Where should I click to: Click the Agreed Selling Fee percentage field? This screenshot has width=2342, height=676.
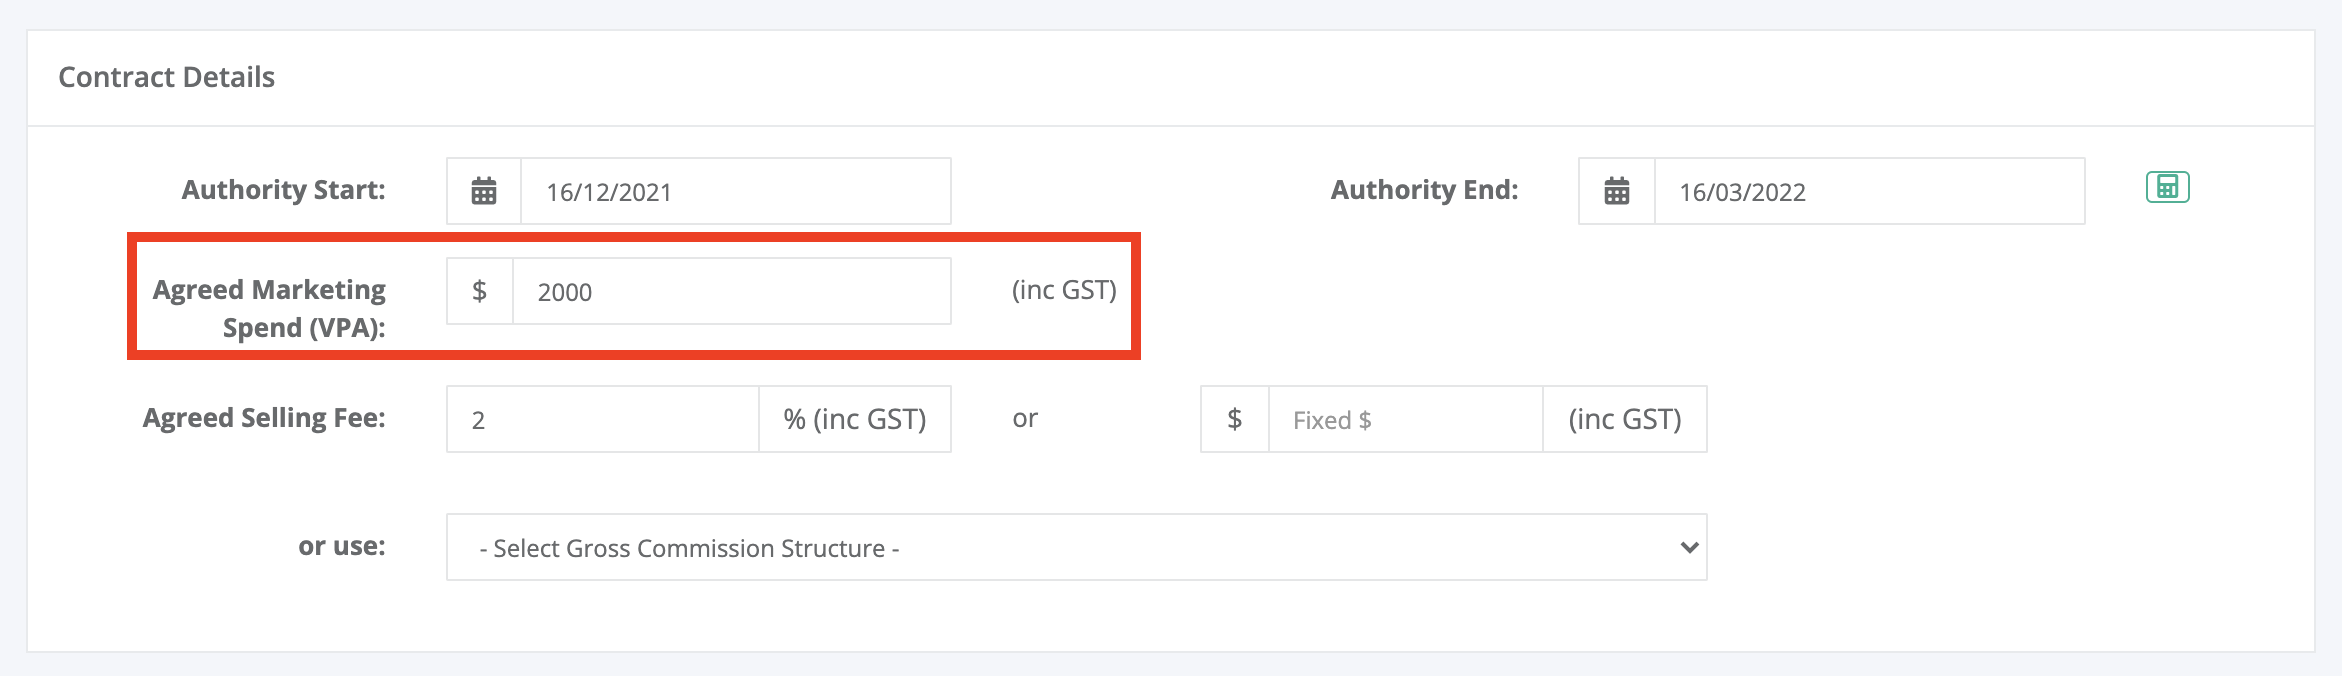pos(603,419)
